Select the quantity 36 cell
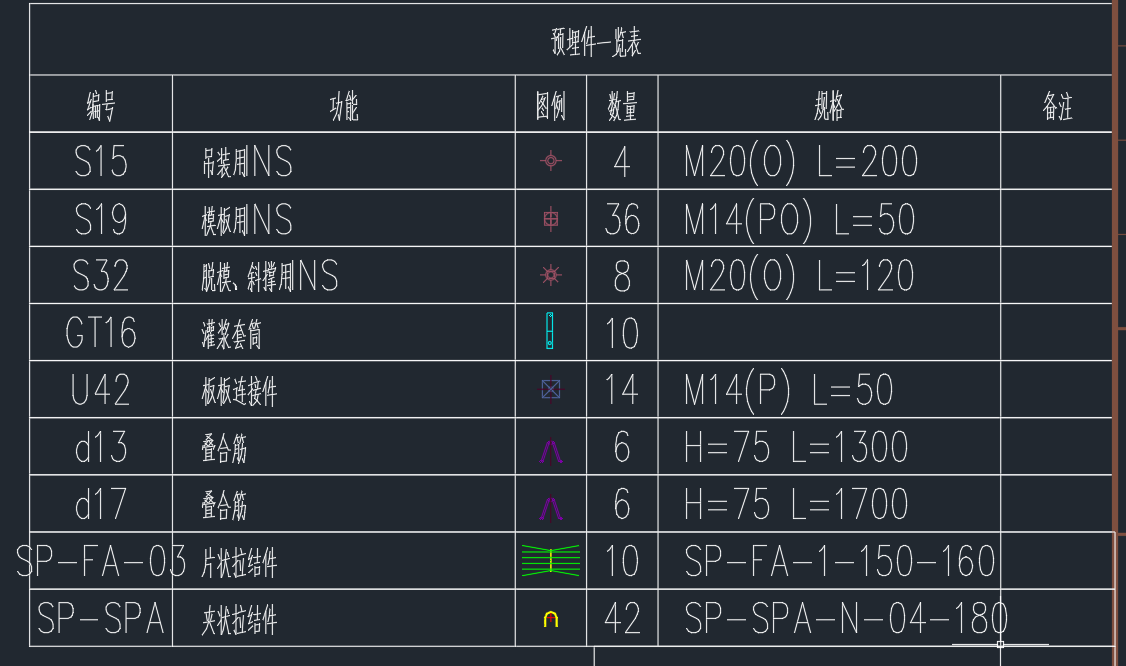 point(622,218)
